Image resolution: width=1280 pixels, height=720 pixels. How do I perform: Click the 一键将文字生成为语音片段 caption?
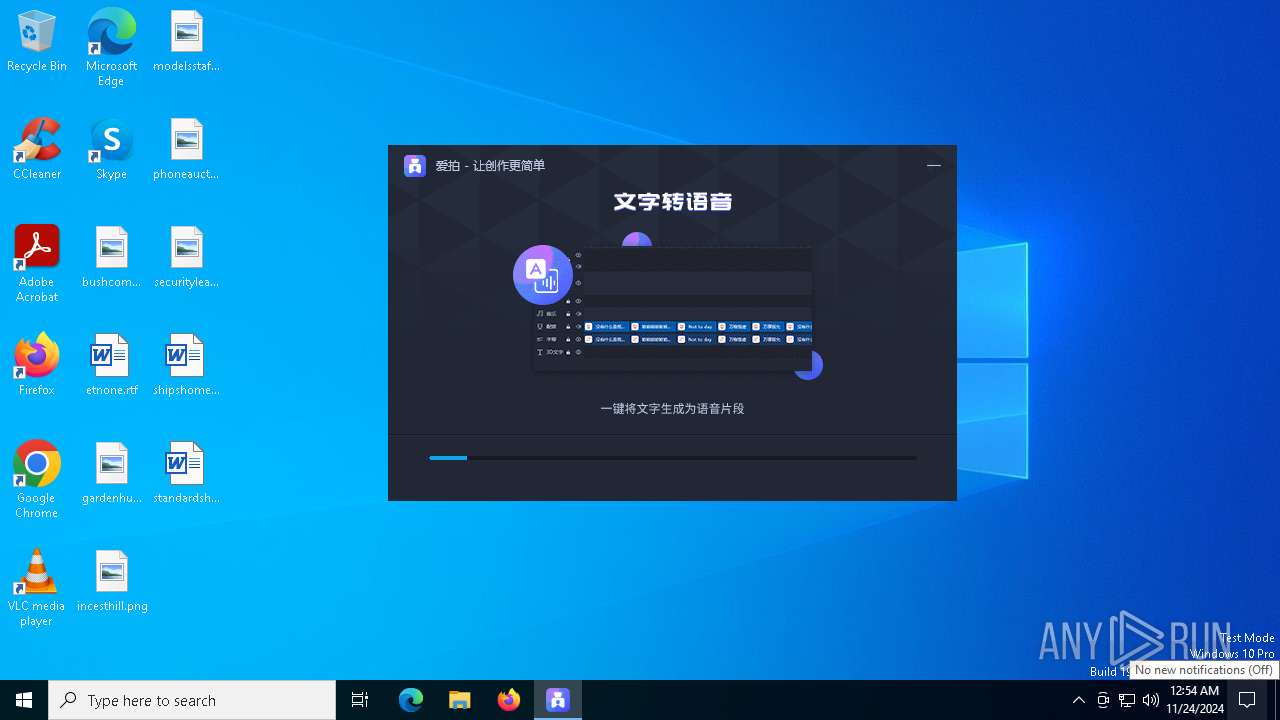point(673,409)
